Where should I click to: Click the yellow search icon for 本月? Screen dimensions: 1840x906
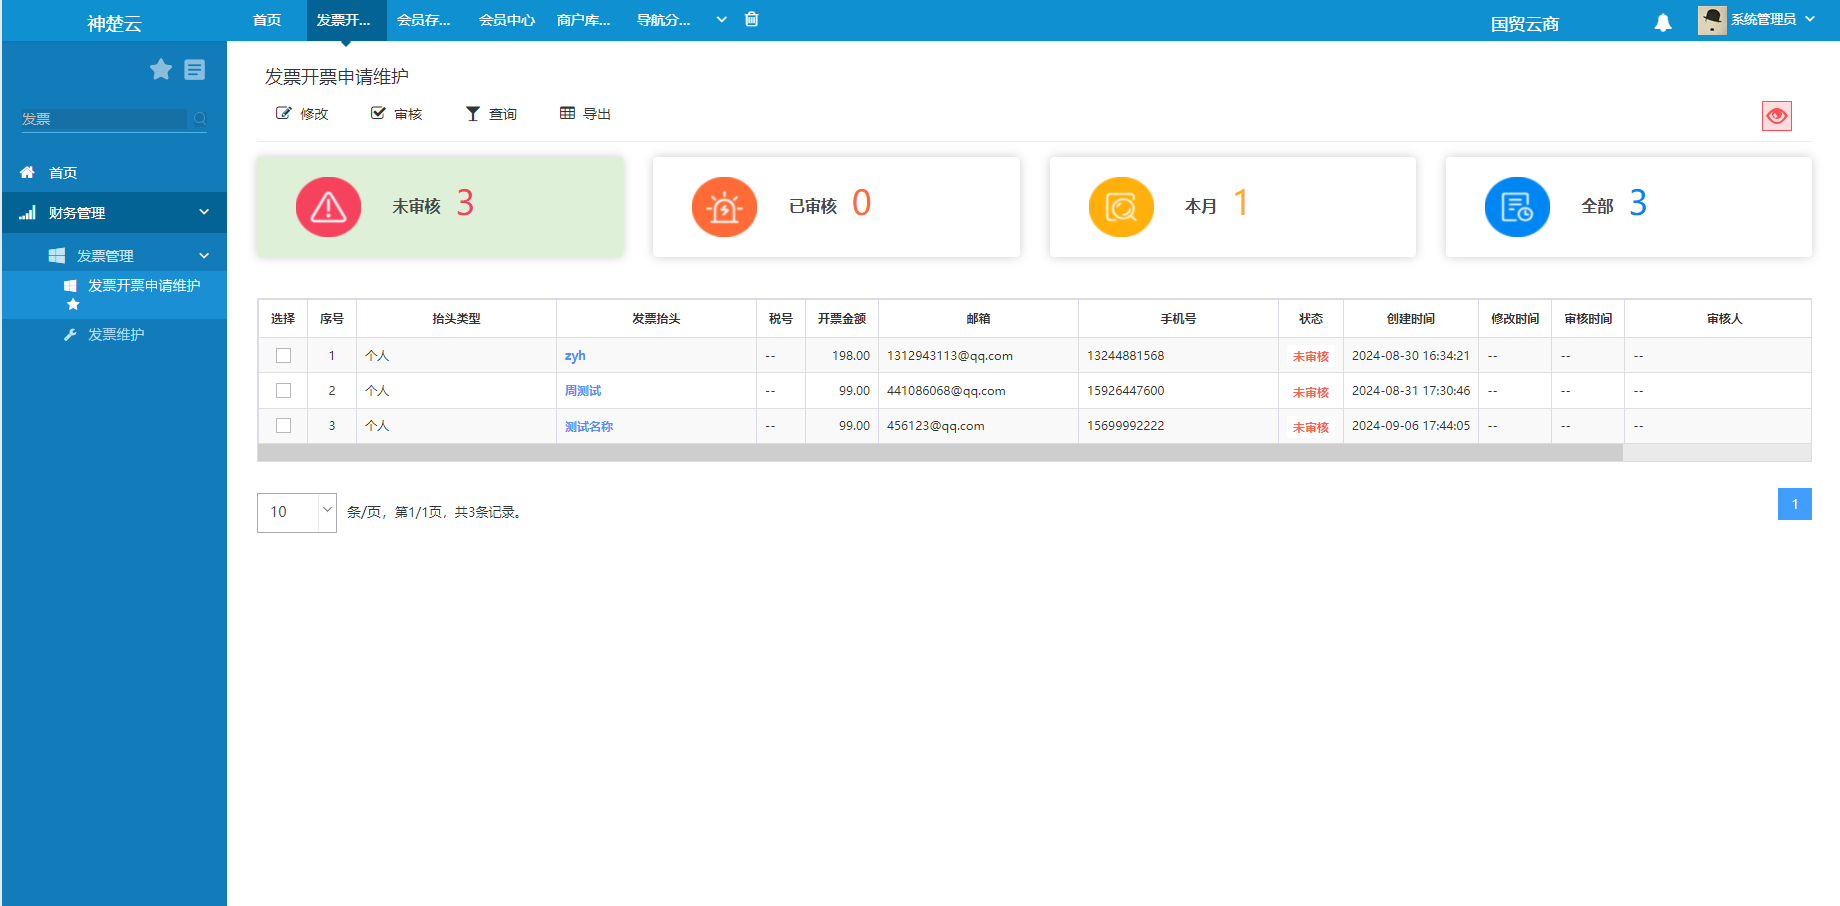(x=1121, y=207)
